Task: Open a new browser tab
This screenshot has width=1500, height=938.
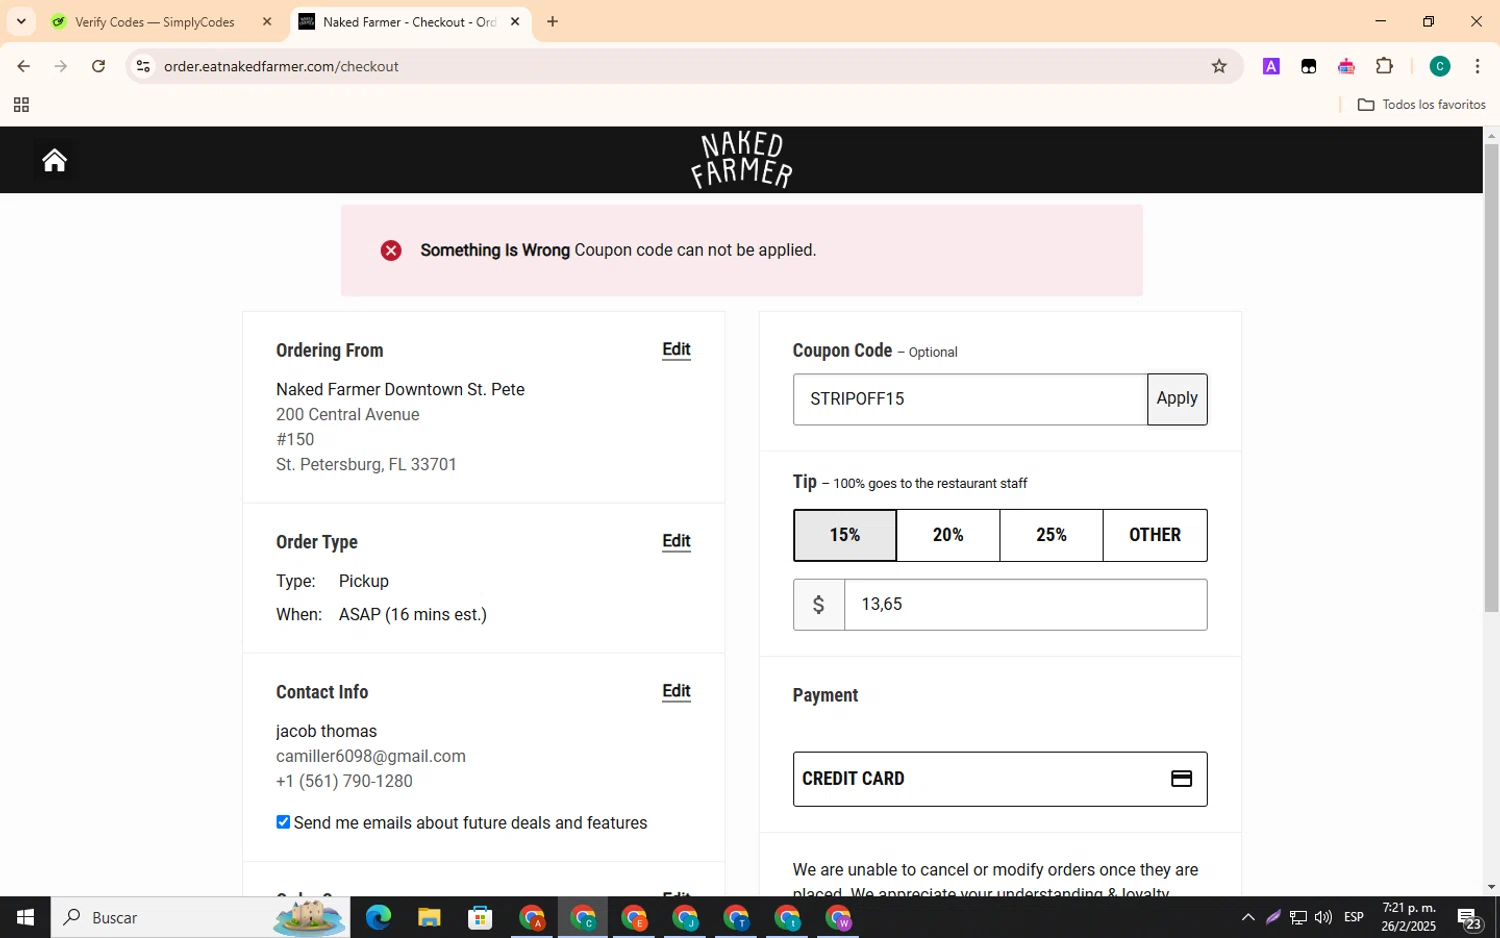Action: click(x=552, y=21)
